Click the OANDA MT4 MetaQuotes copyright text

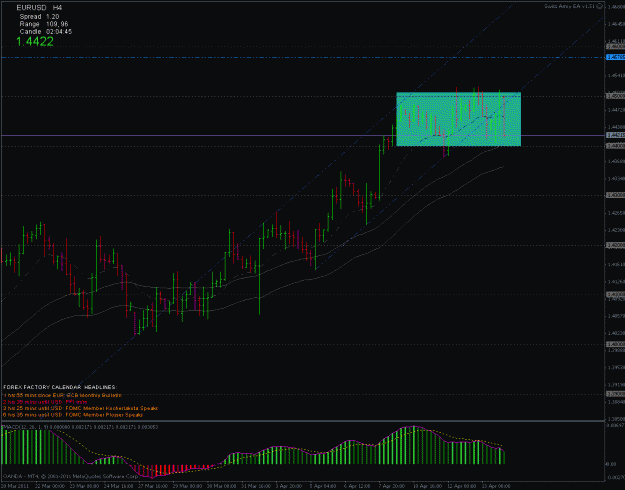(70, 476)
